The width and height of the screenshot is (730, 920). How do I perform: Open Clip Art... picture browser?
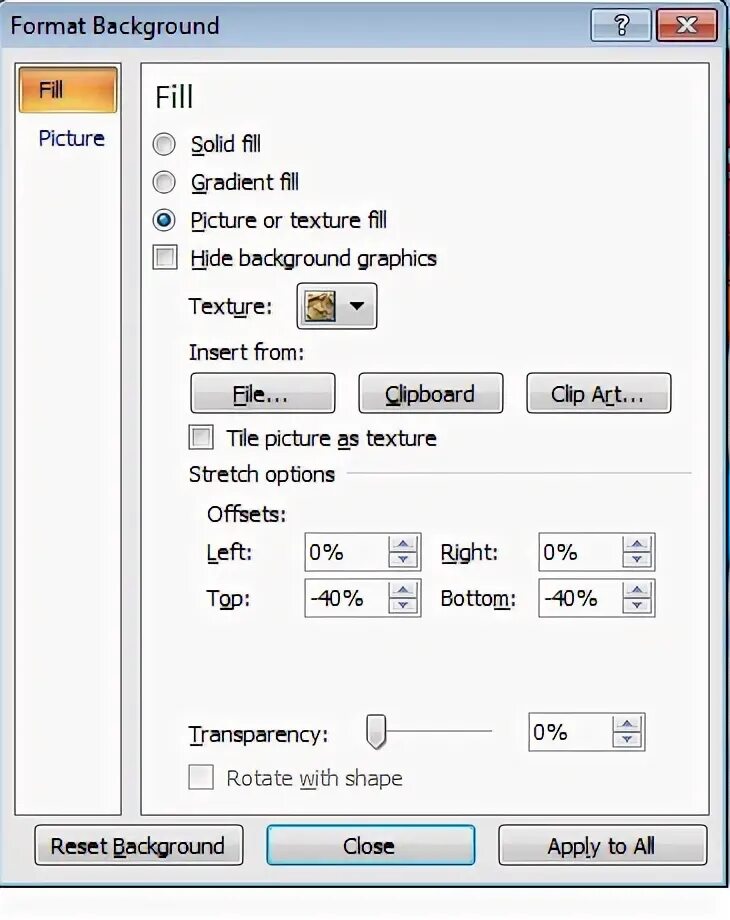click(599, 393)
